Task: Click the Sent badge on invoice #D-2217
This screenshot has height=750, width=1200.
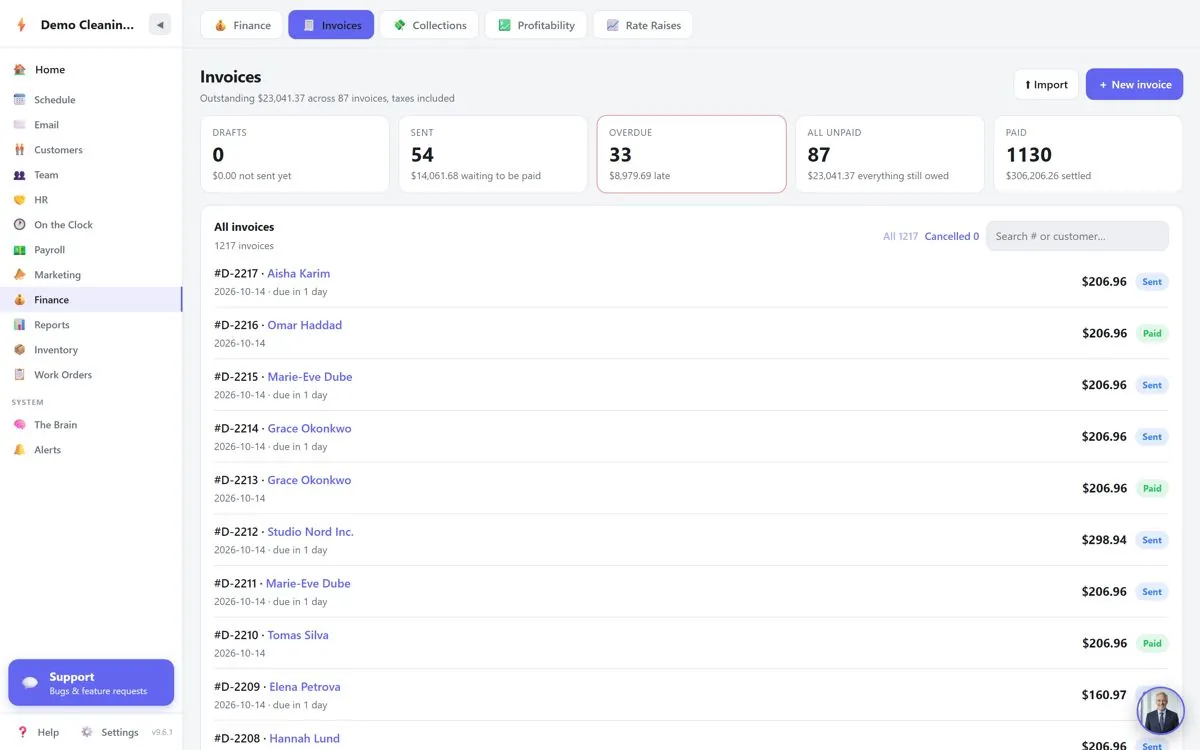Action: point(1152,282)
